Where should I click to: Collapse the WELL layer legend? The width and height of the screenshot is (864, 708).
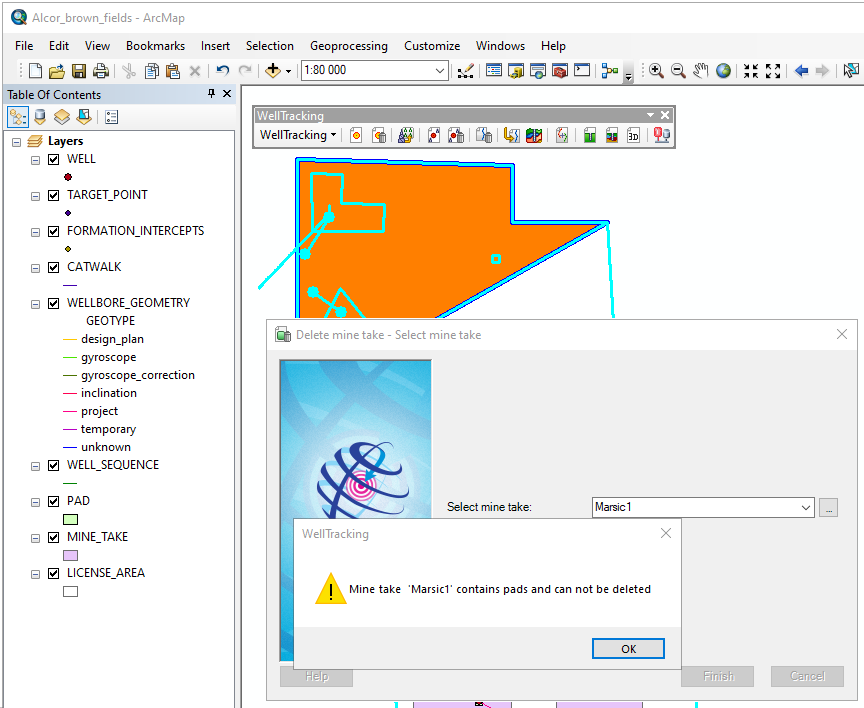coord(35,160)
